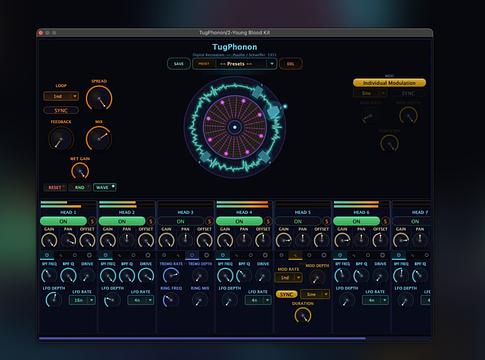Image resolution: width=485 pixels, height=360 pixels.
Task: Click the SAVE preset button
Action: (x=179, y=64)
